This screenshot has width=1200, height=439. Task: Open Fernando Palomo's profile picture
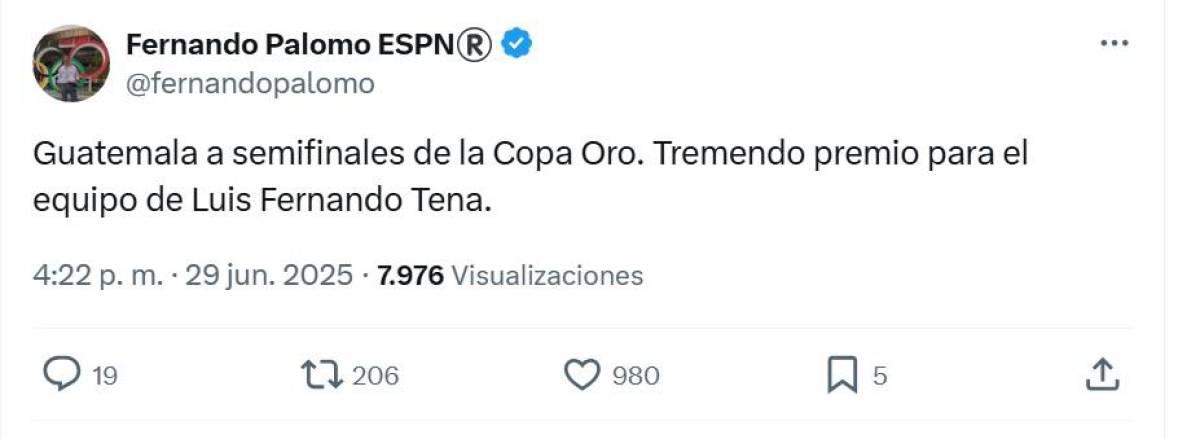tap(71, 64)
